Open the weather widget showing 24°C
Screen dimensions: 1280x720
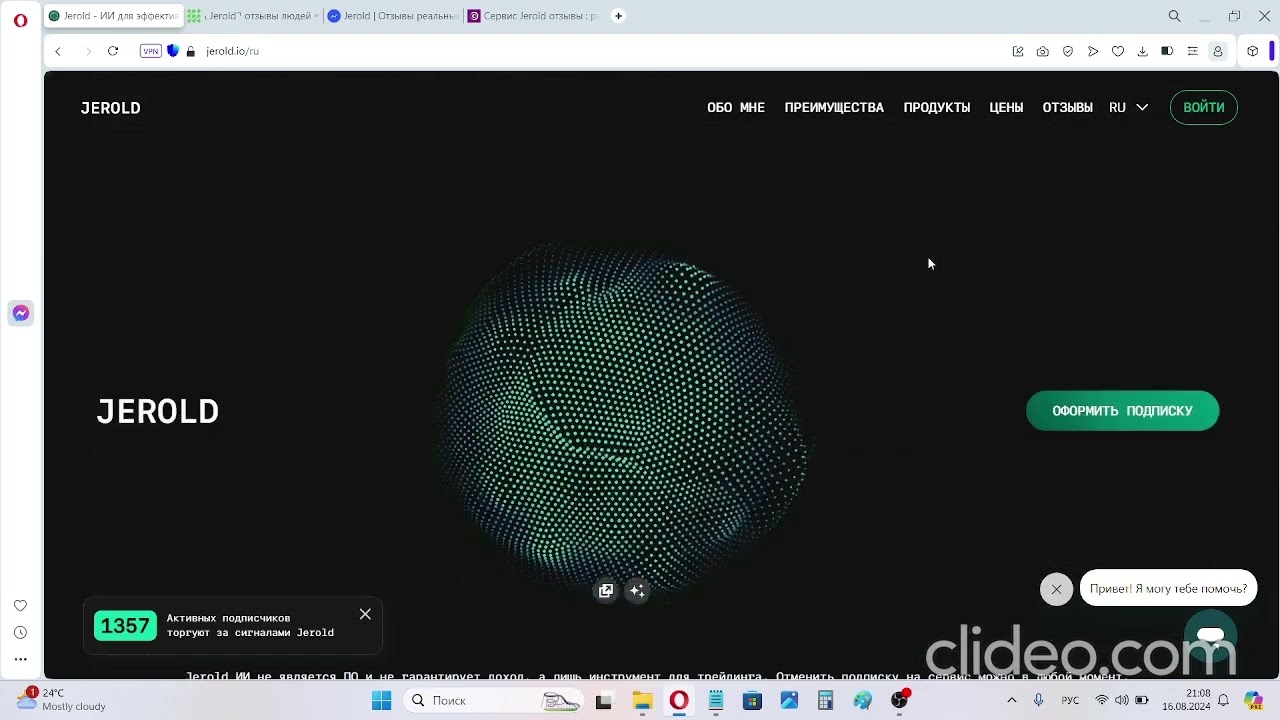coord(62,700)
